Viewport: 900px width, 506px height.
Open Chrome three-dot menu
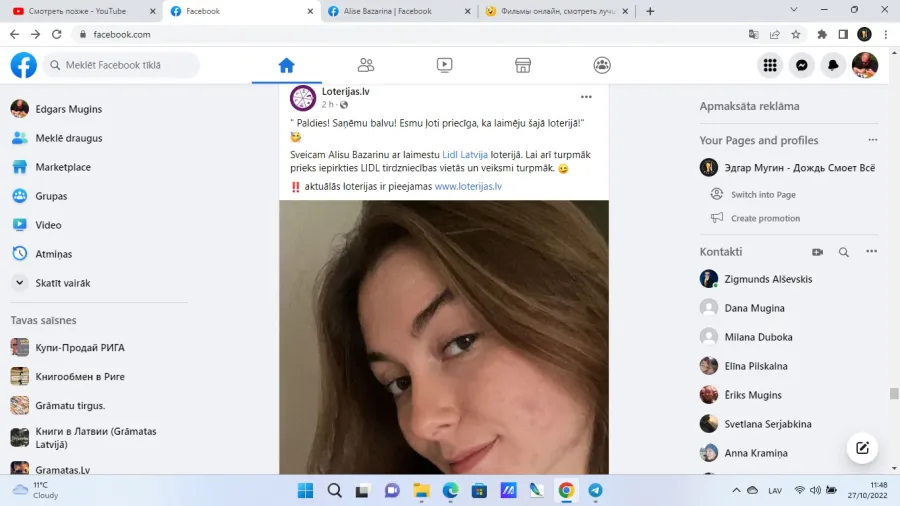click(886, 34)
